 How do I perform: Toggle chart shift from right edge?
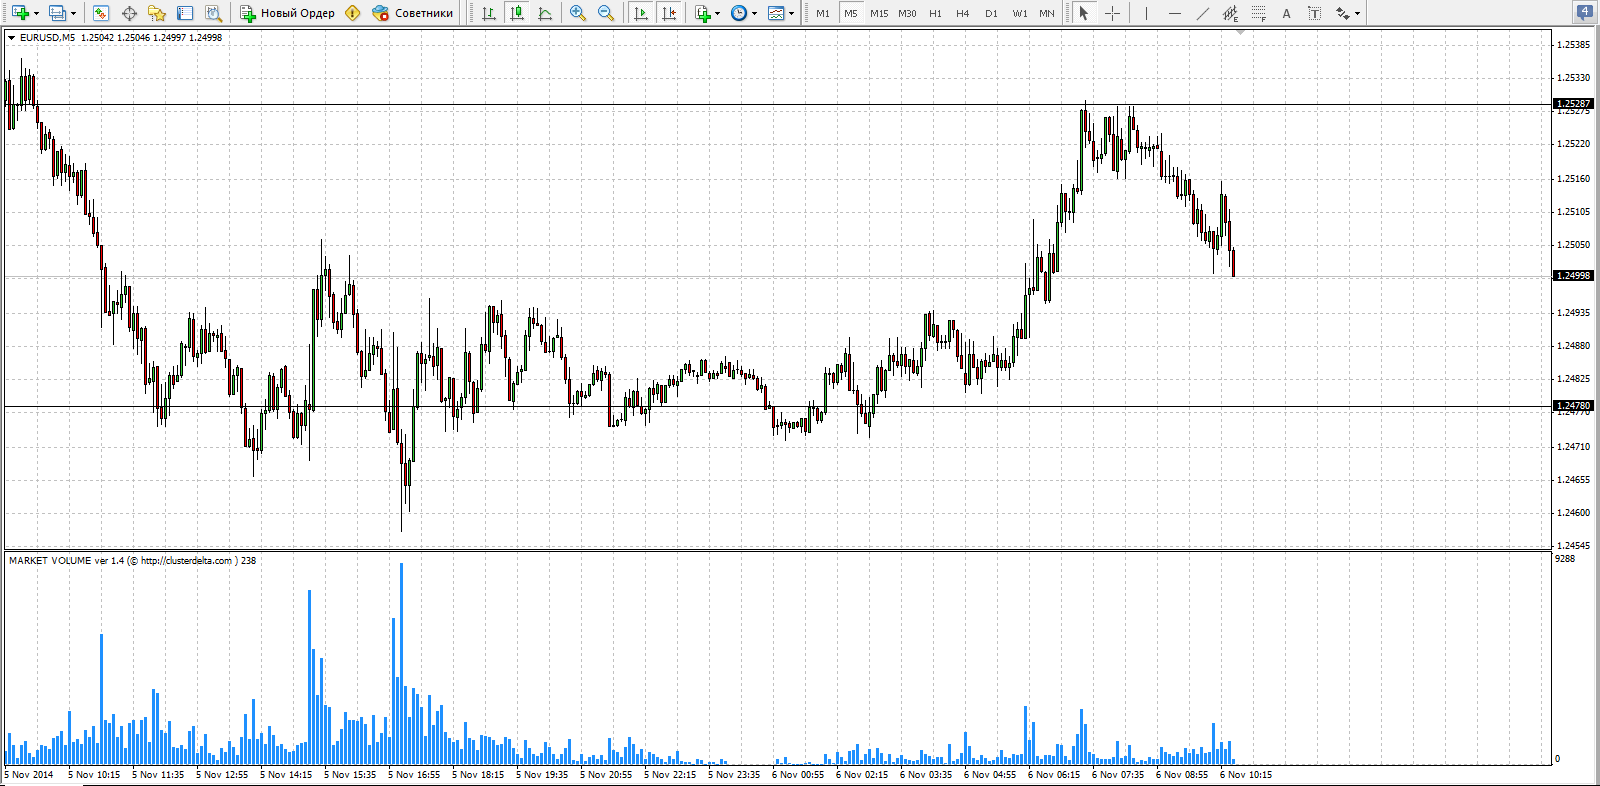pos(669,13)
